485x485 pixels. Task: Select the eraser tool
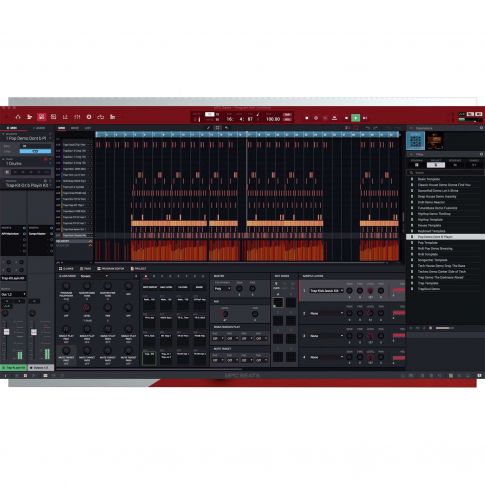pyautogui.click(x=227, y=128)
